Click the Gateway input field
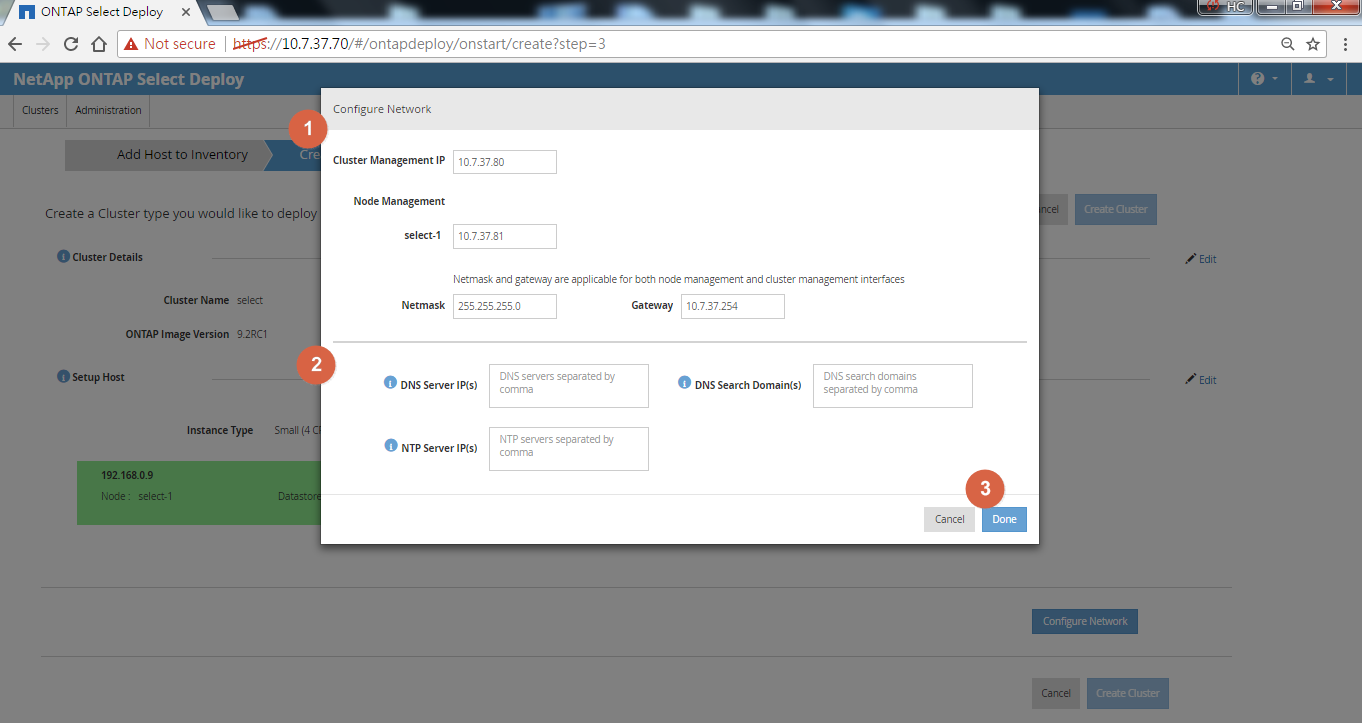1362x723 pixels. [x=733, y=306]
